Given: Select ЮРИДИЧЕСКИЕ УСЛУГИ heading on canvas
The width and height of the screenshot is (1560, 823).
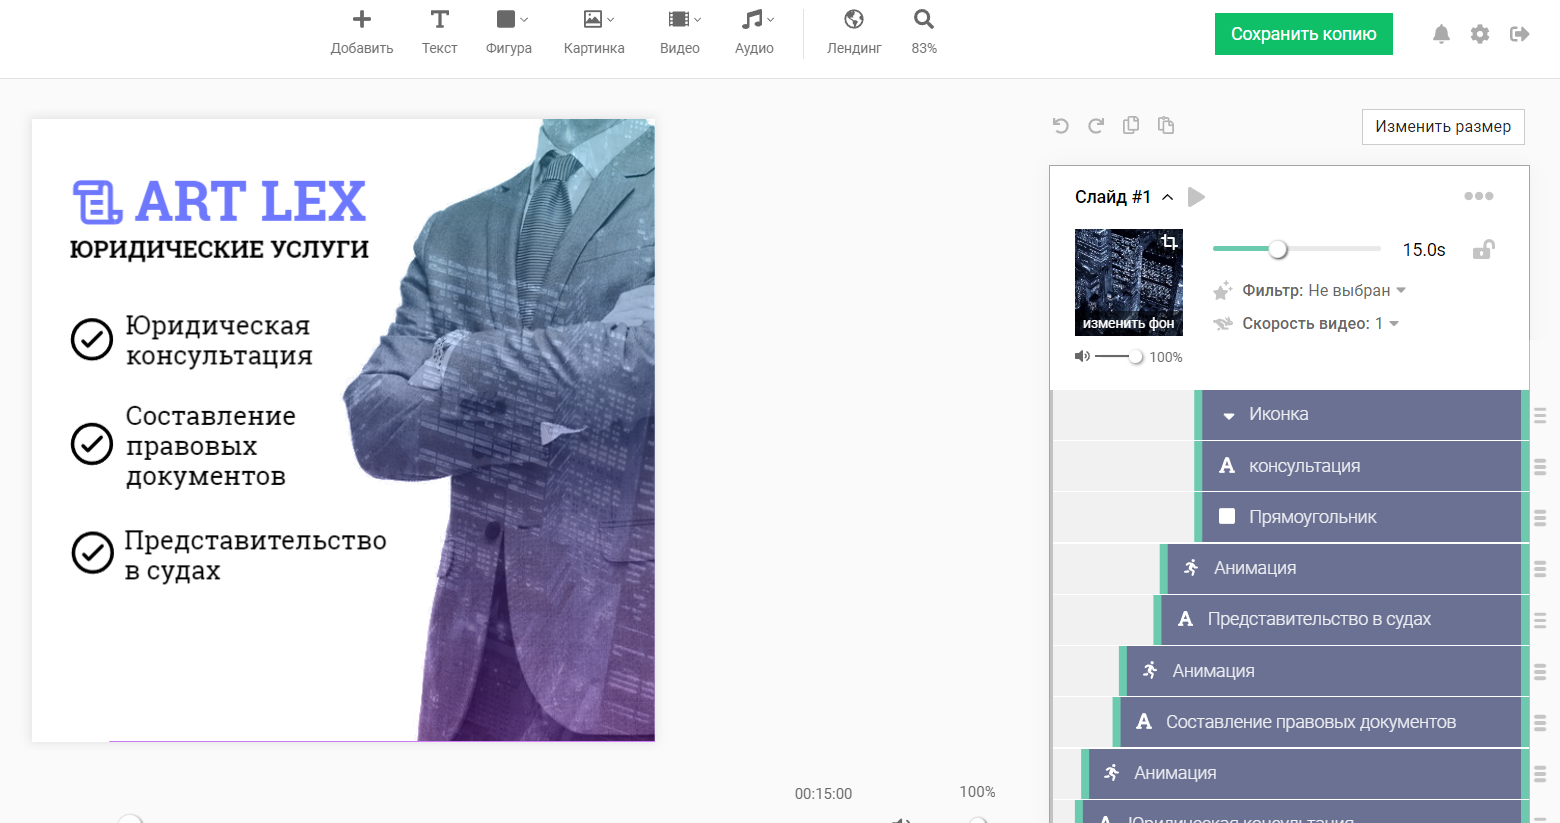Looking at the screenshot, I should pos(219,249).
